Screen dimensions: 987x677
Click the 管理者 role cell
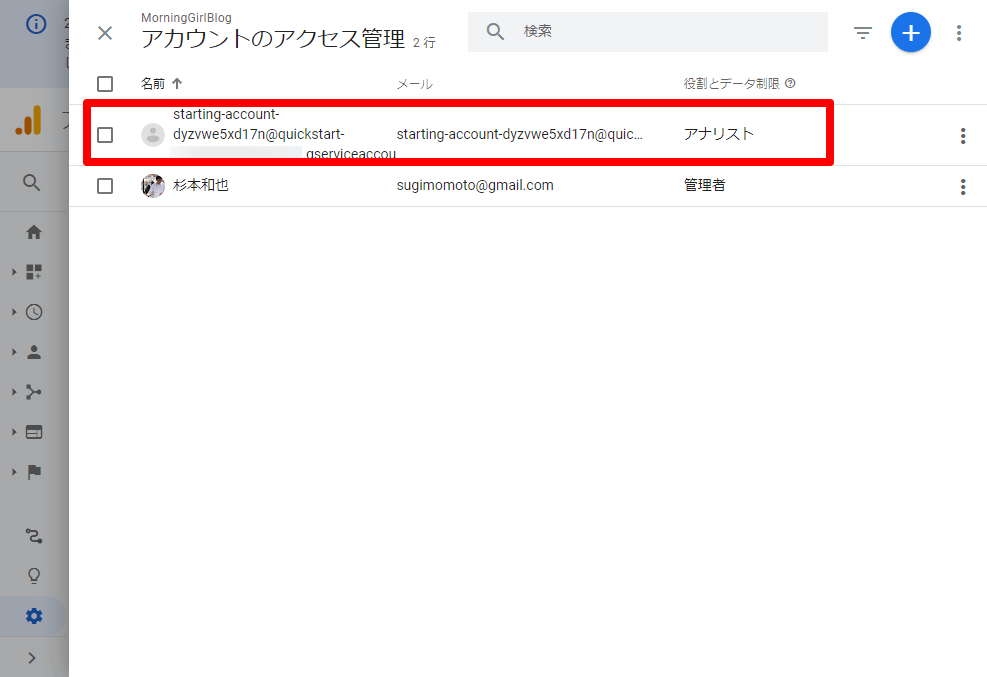tap(704, 185)
